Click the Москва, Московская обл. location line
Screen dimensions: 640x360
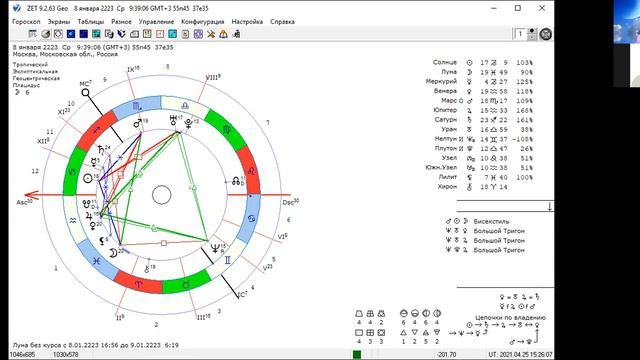tap(65, 54)
